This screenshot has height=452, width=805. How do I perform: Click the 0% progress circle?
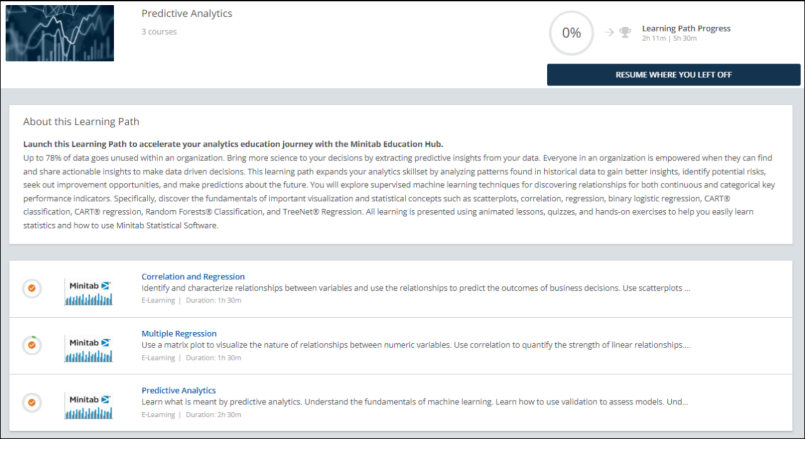(x=571, y=33)
